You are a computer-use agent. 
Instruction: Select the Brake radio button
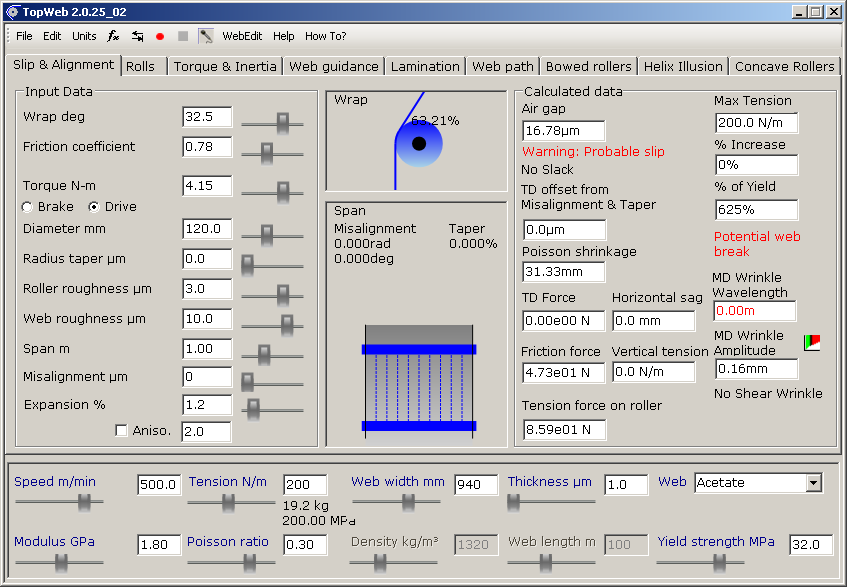[27, 207]
